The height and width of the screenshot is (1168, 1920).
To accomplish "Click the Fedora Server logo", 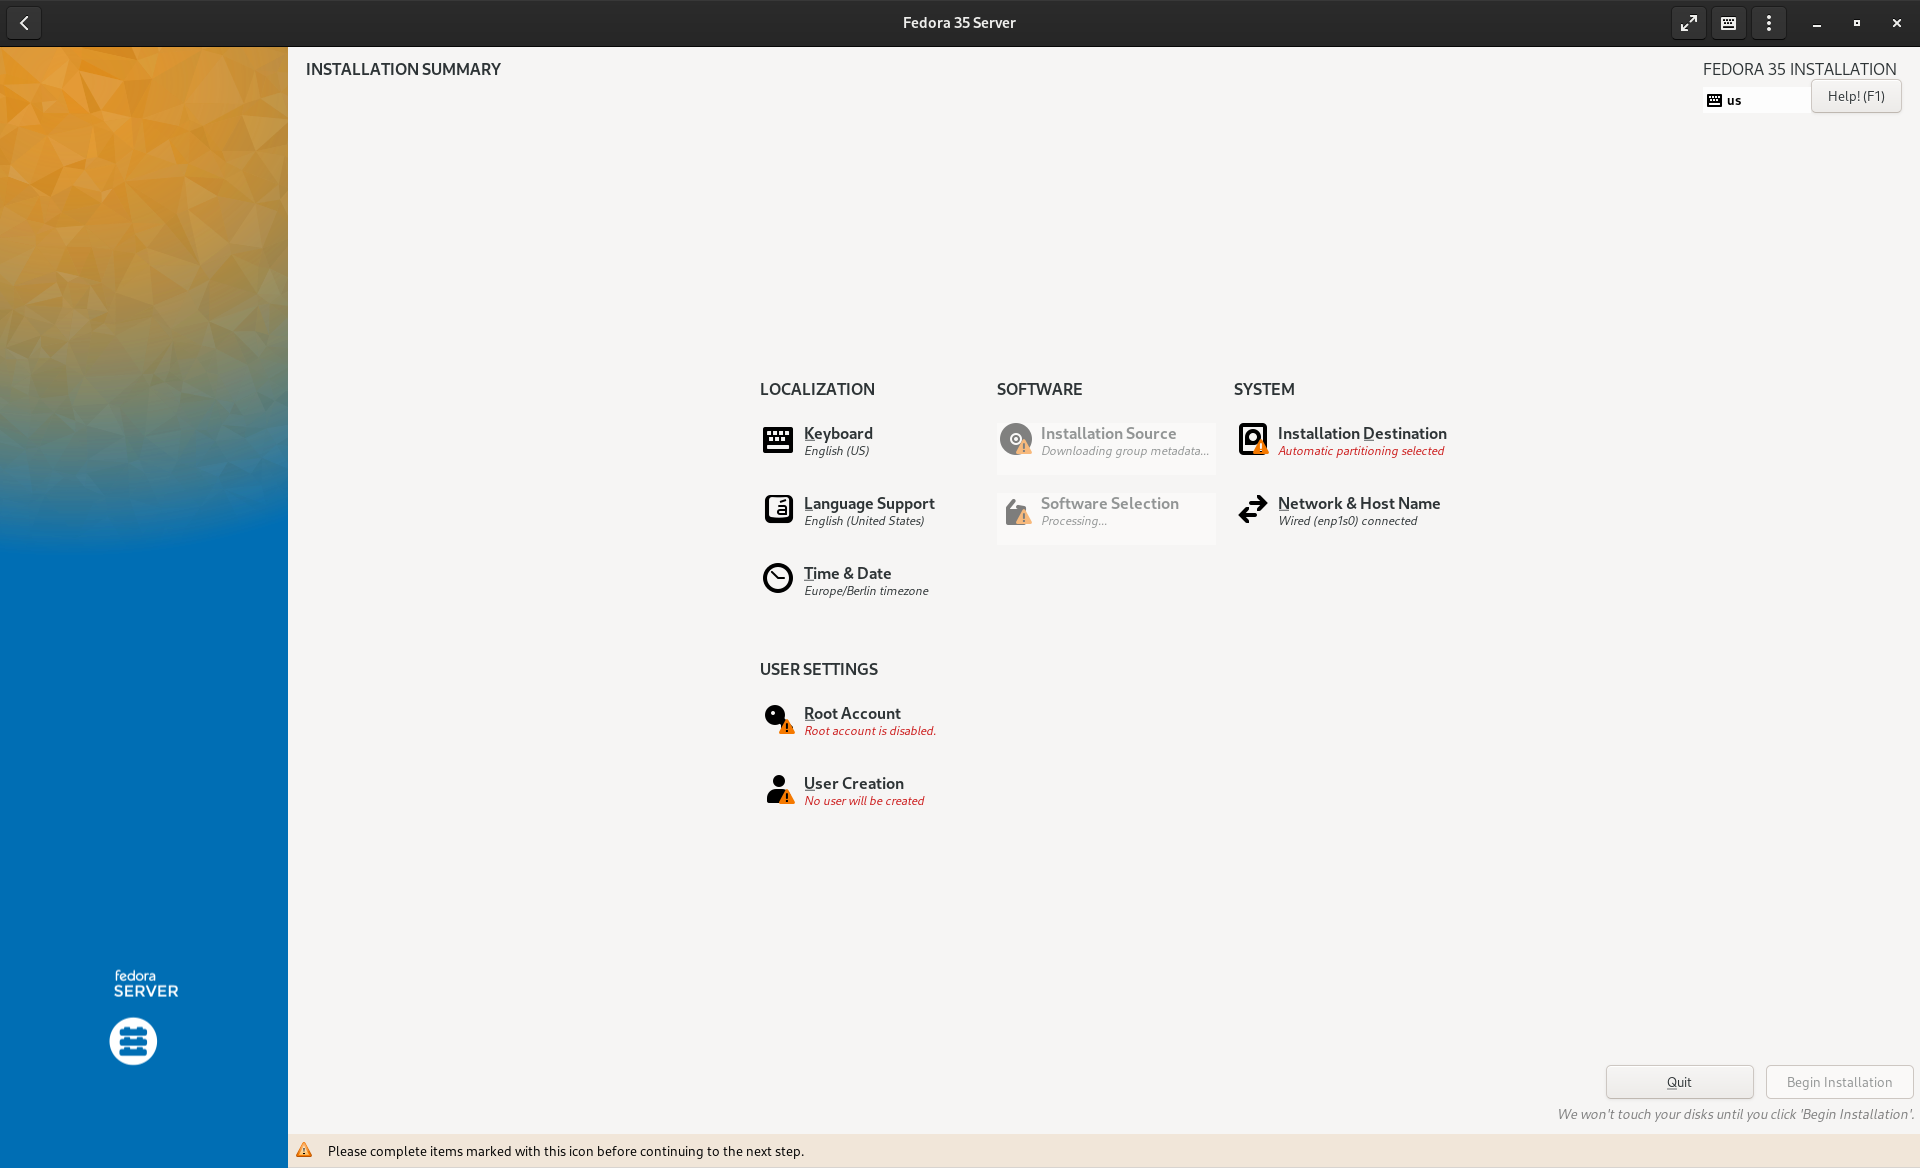I will pos(133,1041).
